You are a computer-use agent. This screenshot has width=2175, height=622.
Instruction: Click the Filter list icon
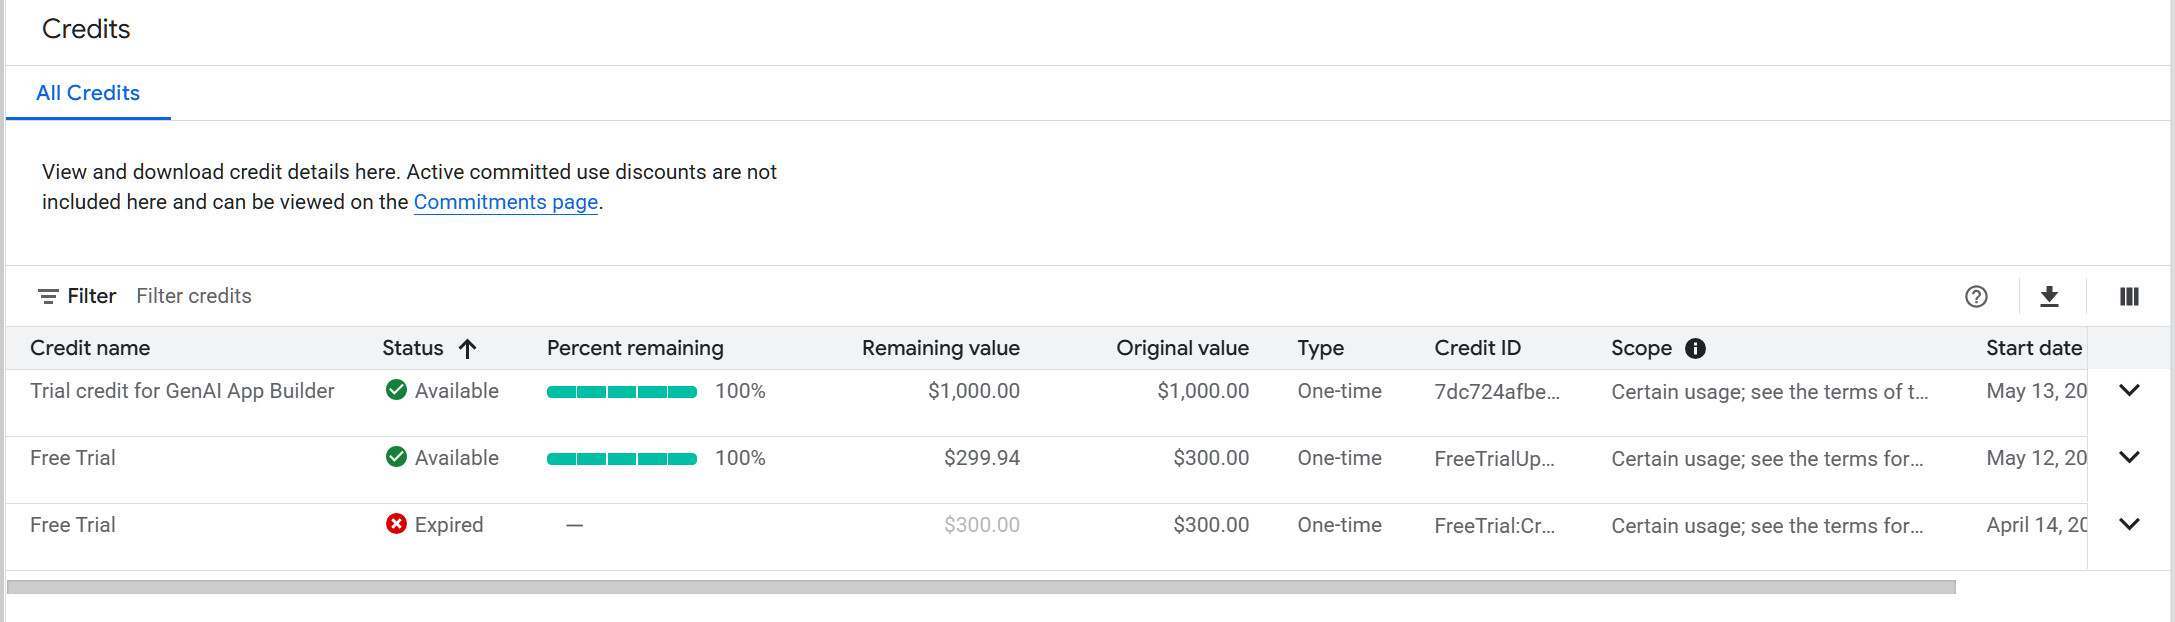pyautogui.click(x=48, y=296)
